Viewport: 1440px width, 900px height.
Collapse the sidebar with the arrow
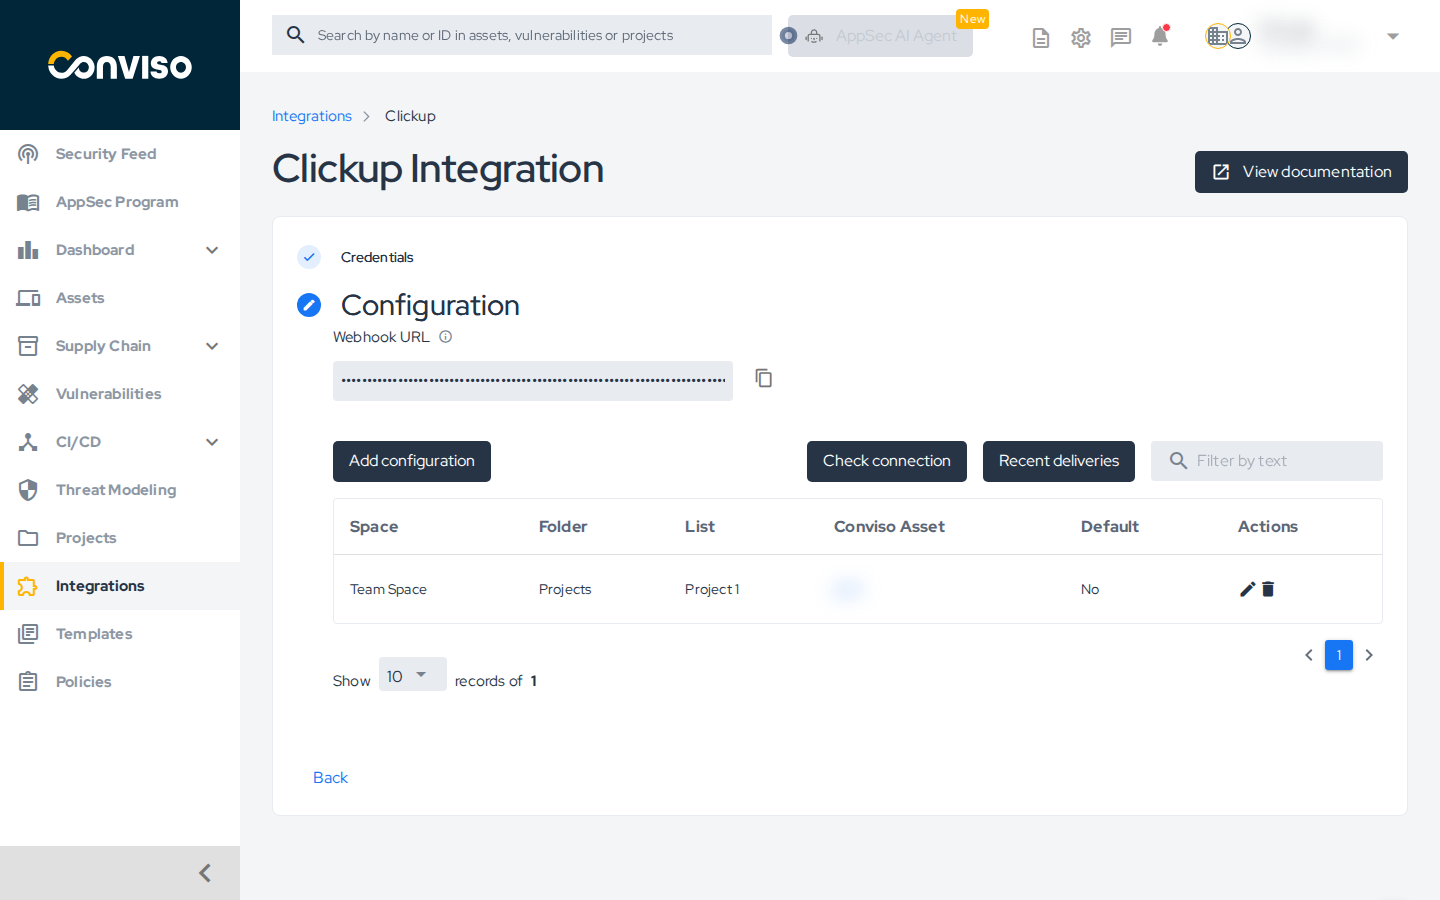204,873
